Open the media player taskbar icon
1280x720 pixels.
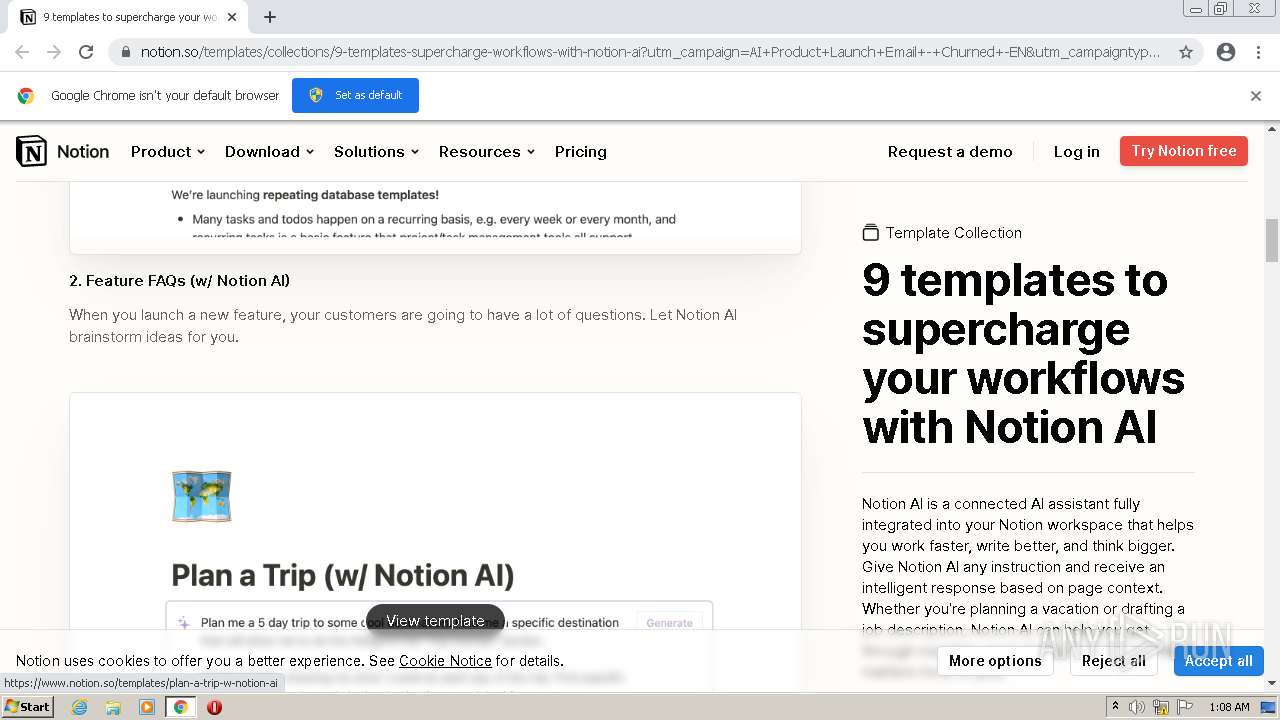click(147, 707)
